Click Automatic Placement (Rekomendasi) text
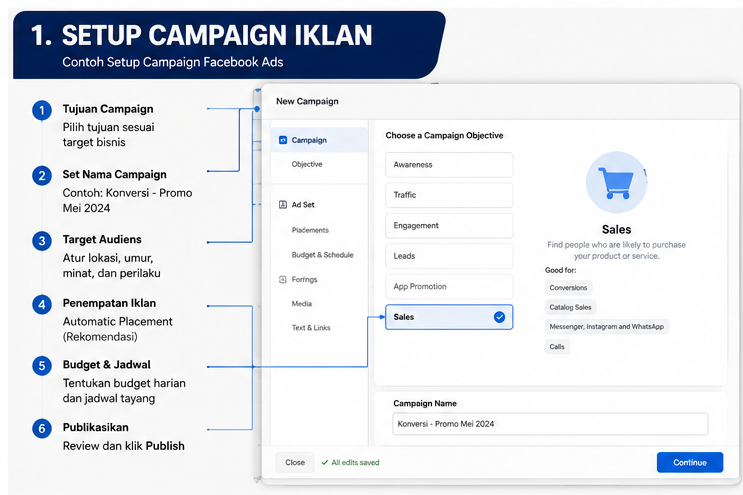 coord(118,329)
